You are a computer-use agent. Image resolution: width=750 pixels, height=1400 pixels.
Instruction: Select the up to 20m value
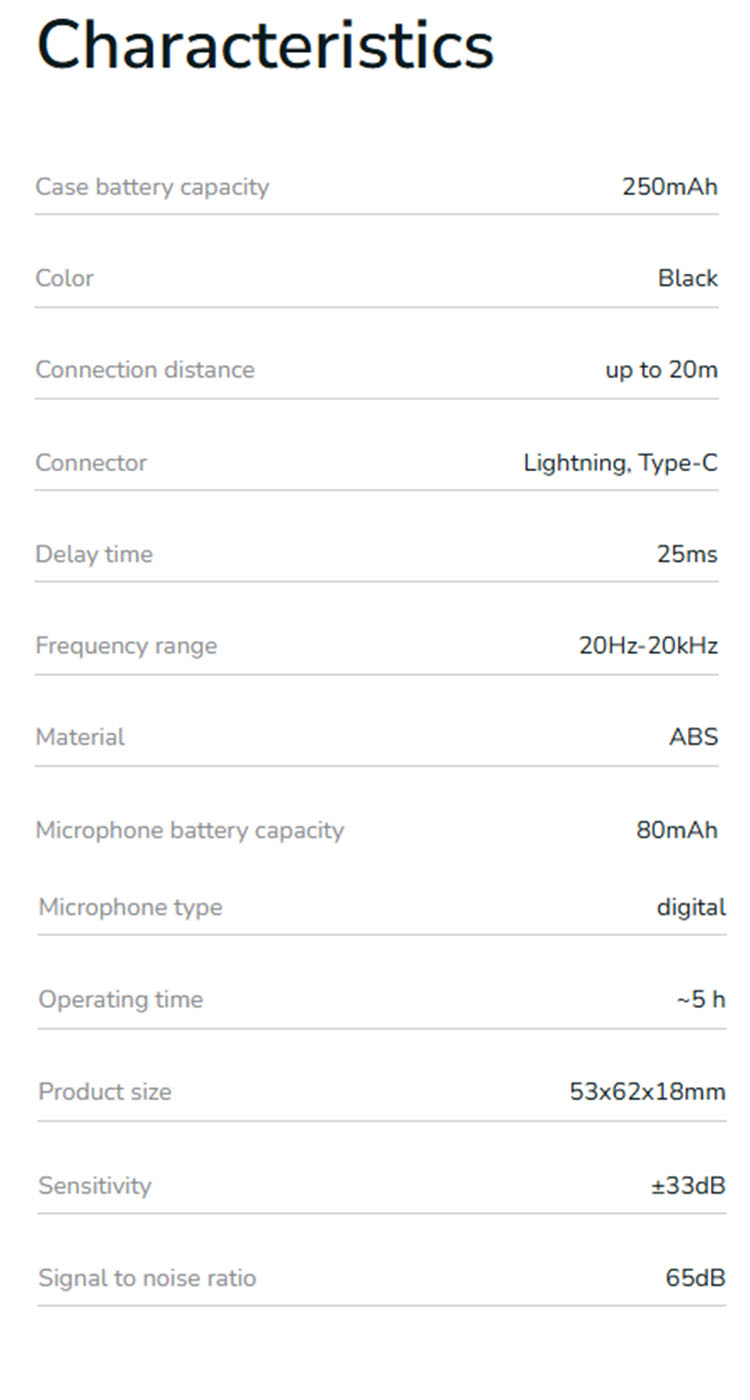click(x=661, y=370)
